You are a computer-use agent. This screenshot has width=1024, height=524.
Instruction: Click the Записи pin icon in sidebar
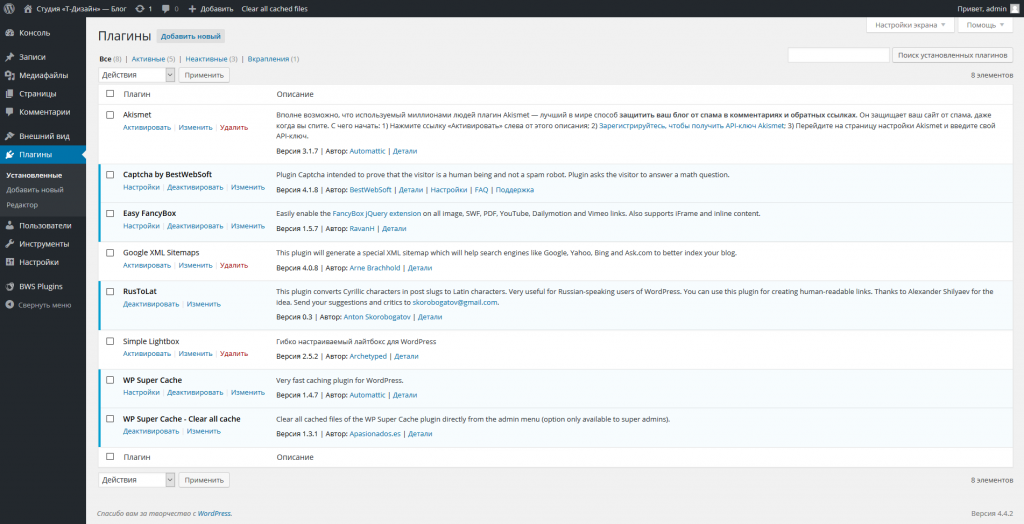(9, 57)
